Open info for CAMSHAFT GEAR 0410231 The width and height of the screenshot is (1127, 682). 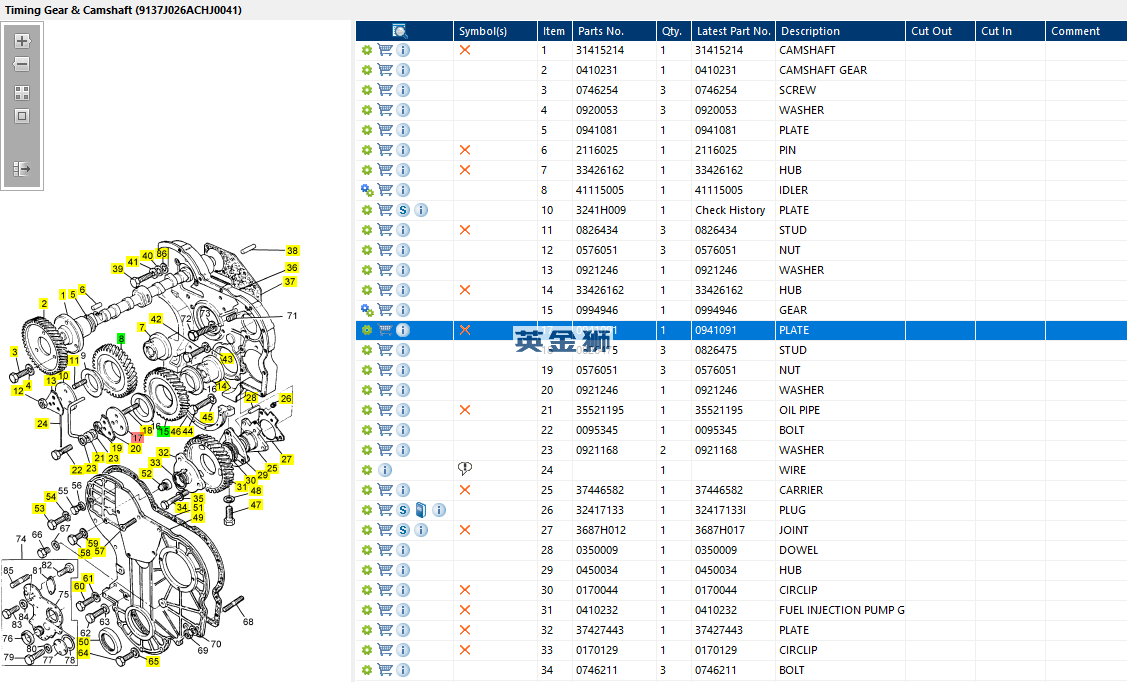click(x=403, y=70)
